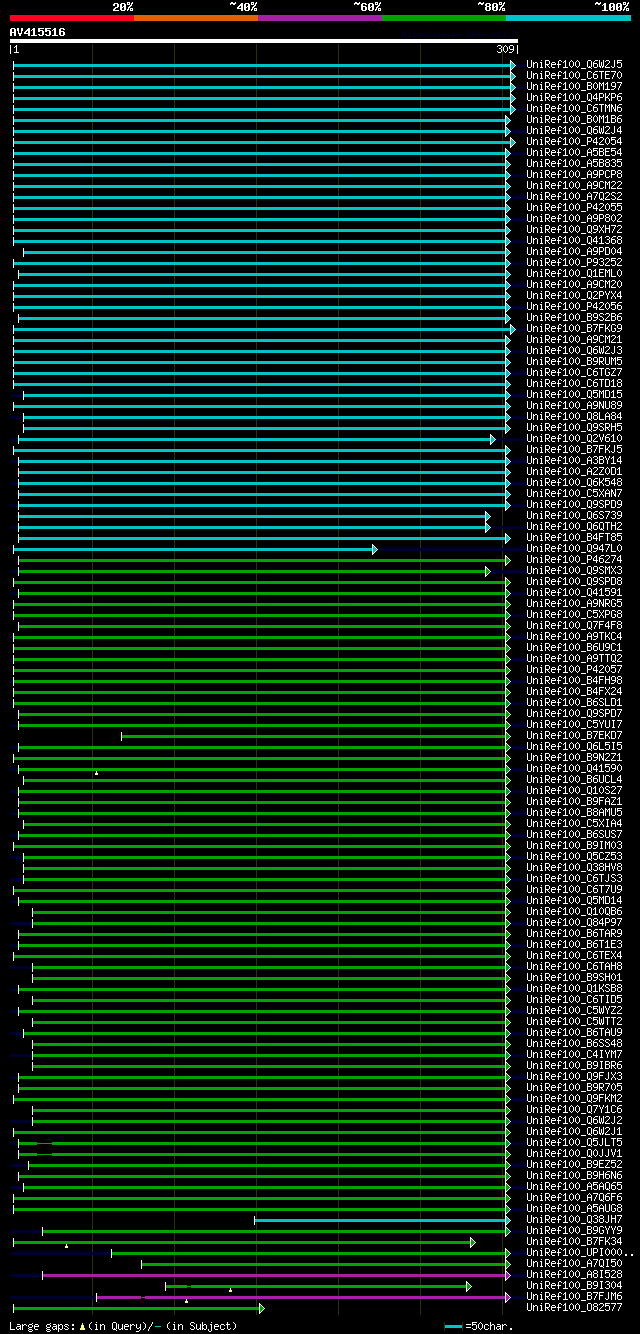The height and width of the screenshot is (1334, 640).
Task: Click hit label UniRef100_B8AMU5
Action: (574, 812)
